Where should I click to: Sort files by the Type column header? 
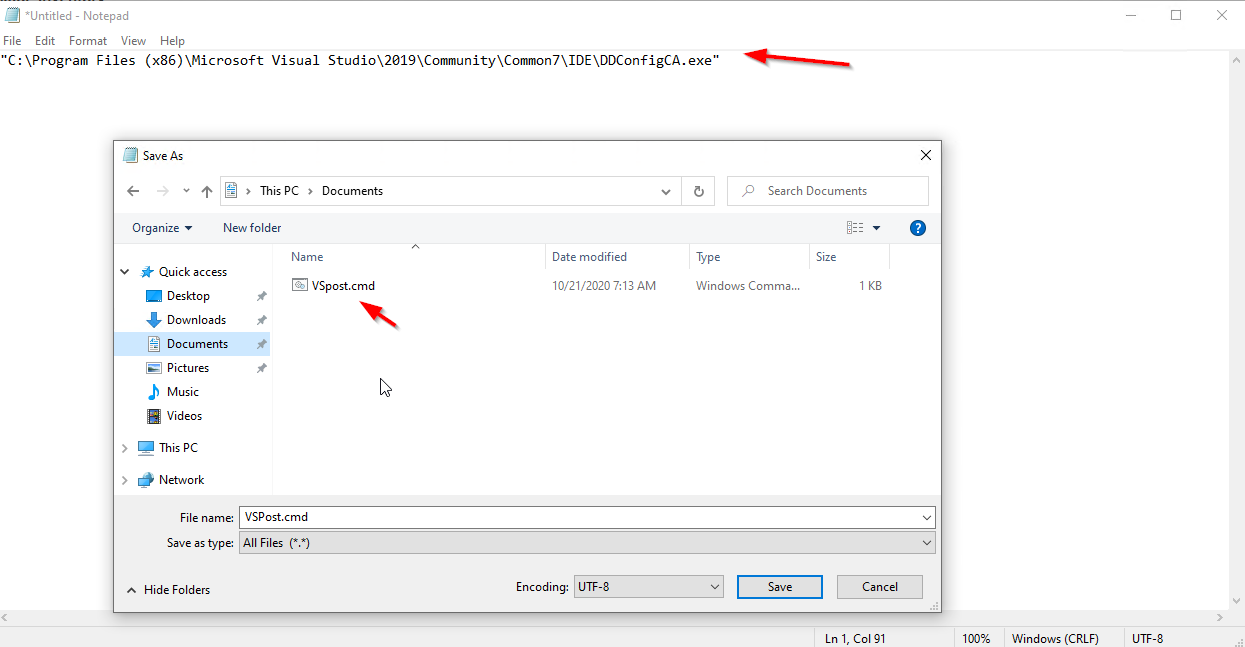(750, 257)
